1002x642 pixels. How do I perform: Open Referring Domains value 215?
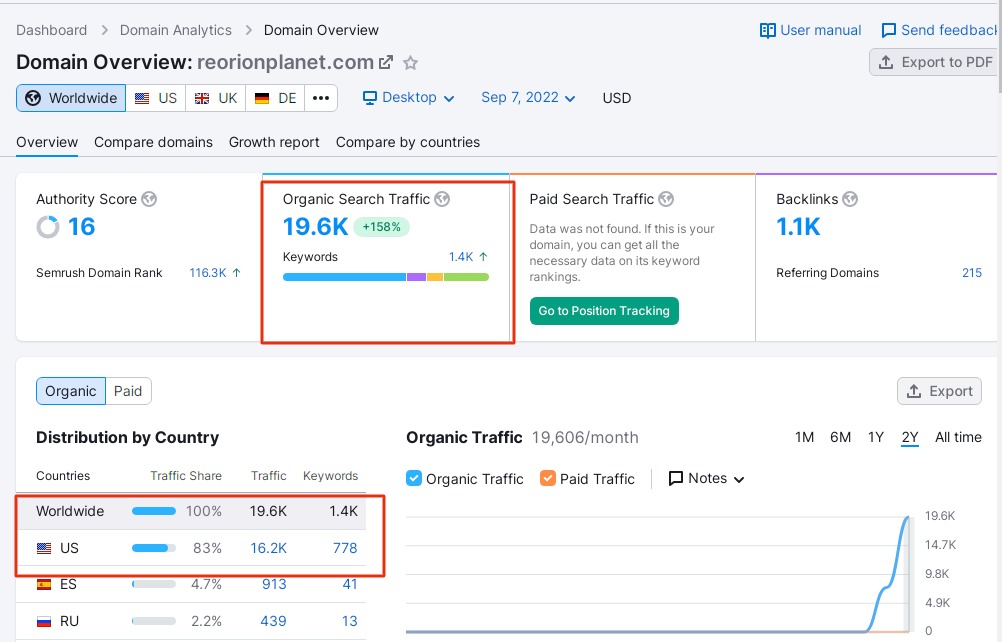click(972, 273)
